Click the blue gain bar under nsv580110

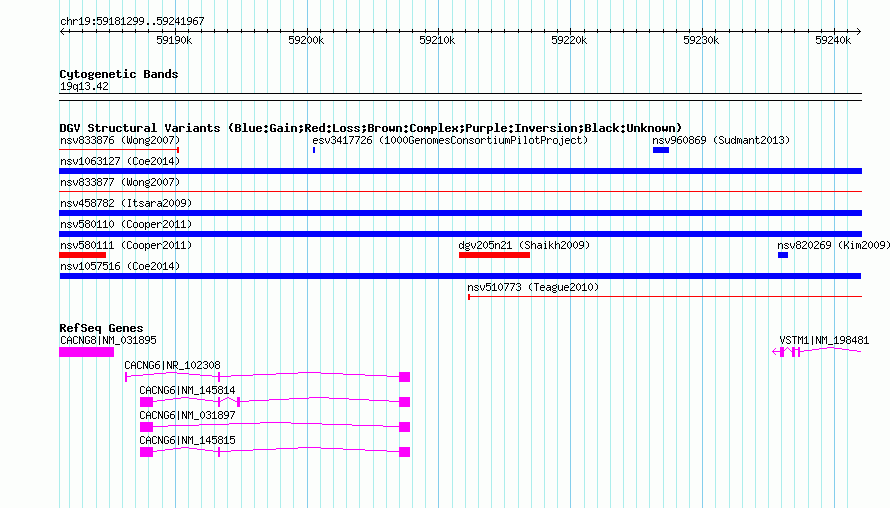click(x=460, y=234)
